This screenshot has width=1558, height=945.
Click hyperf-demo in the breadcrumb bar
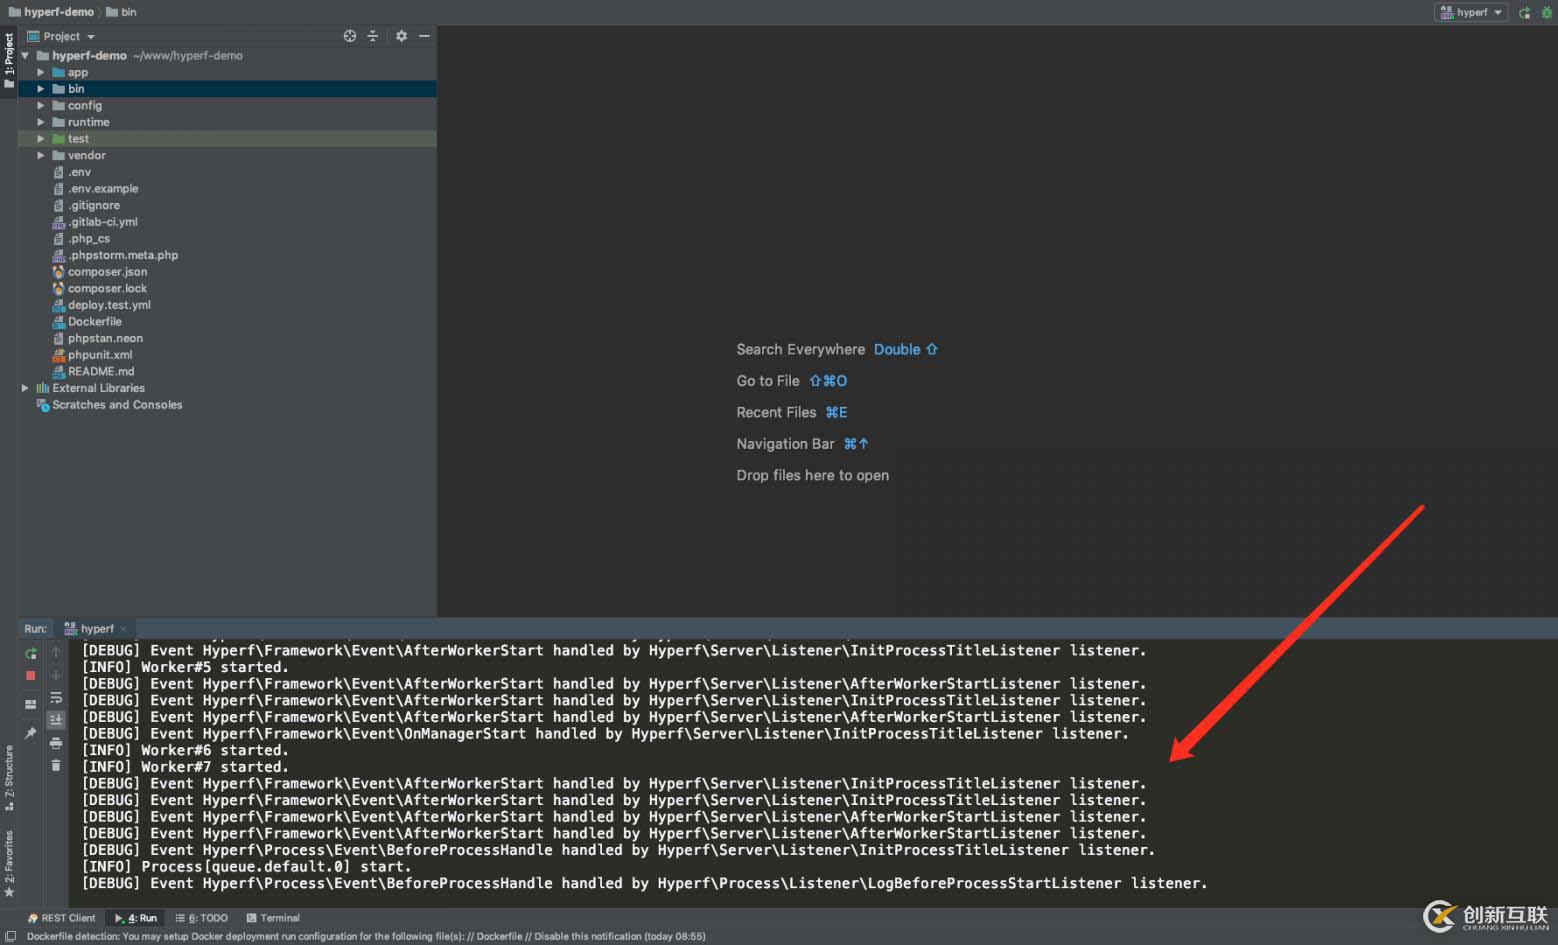[x=58, y=12]
